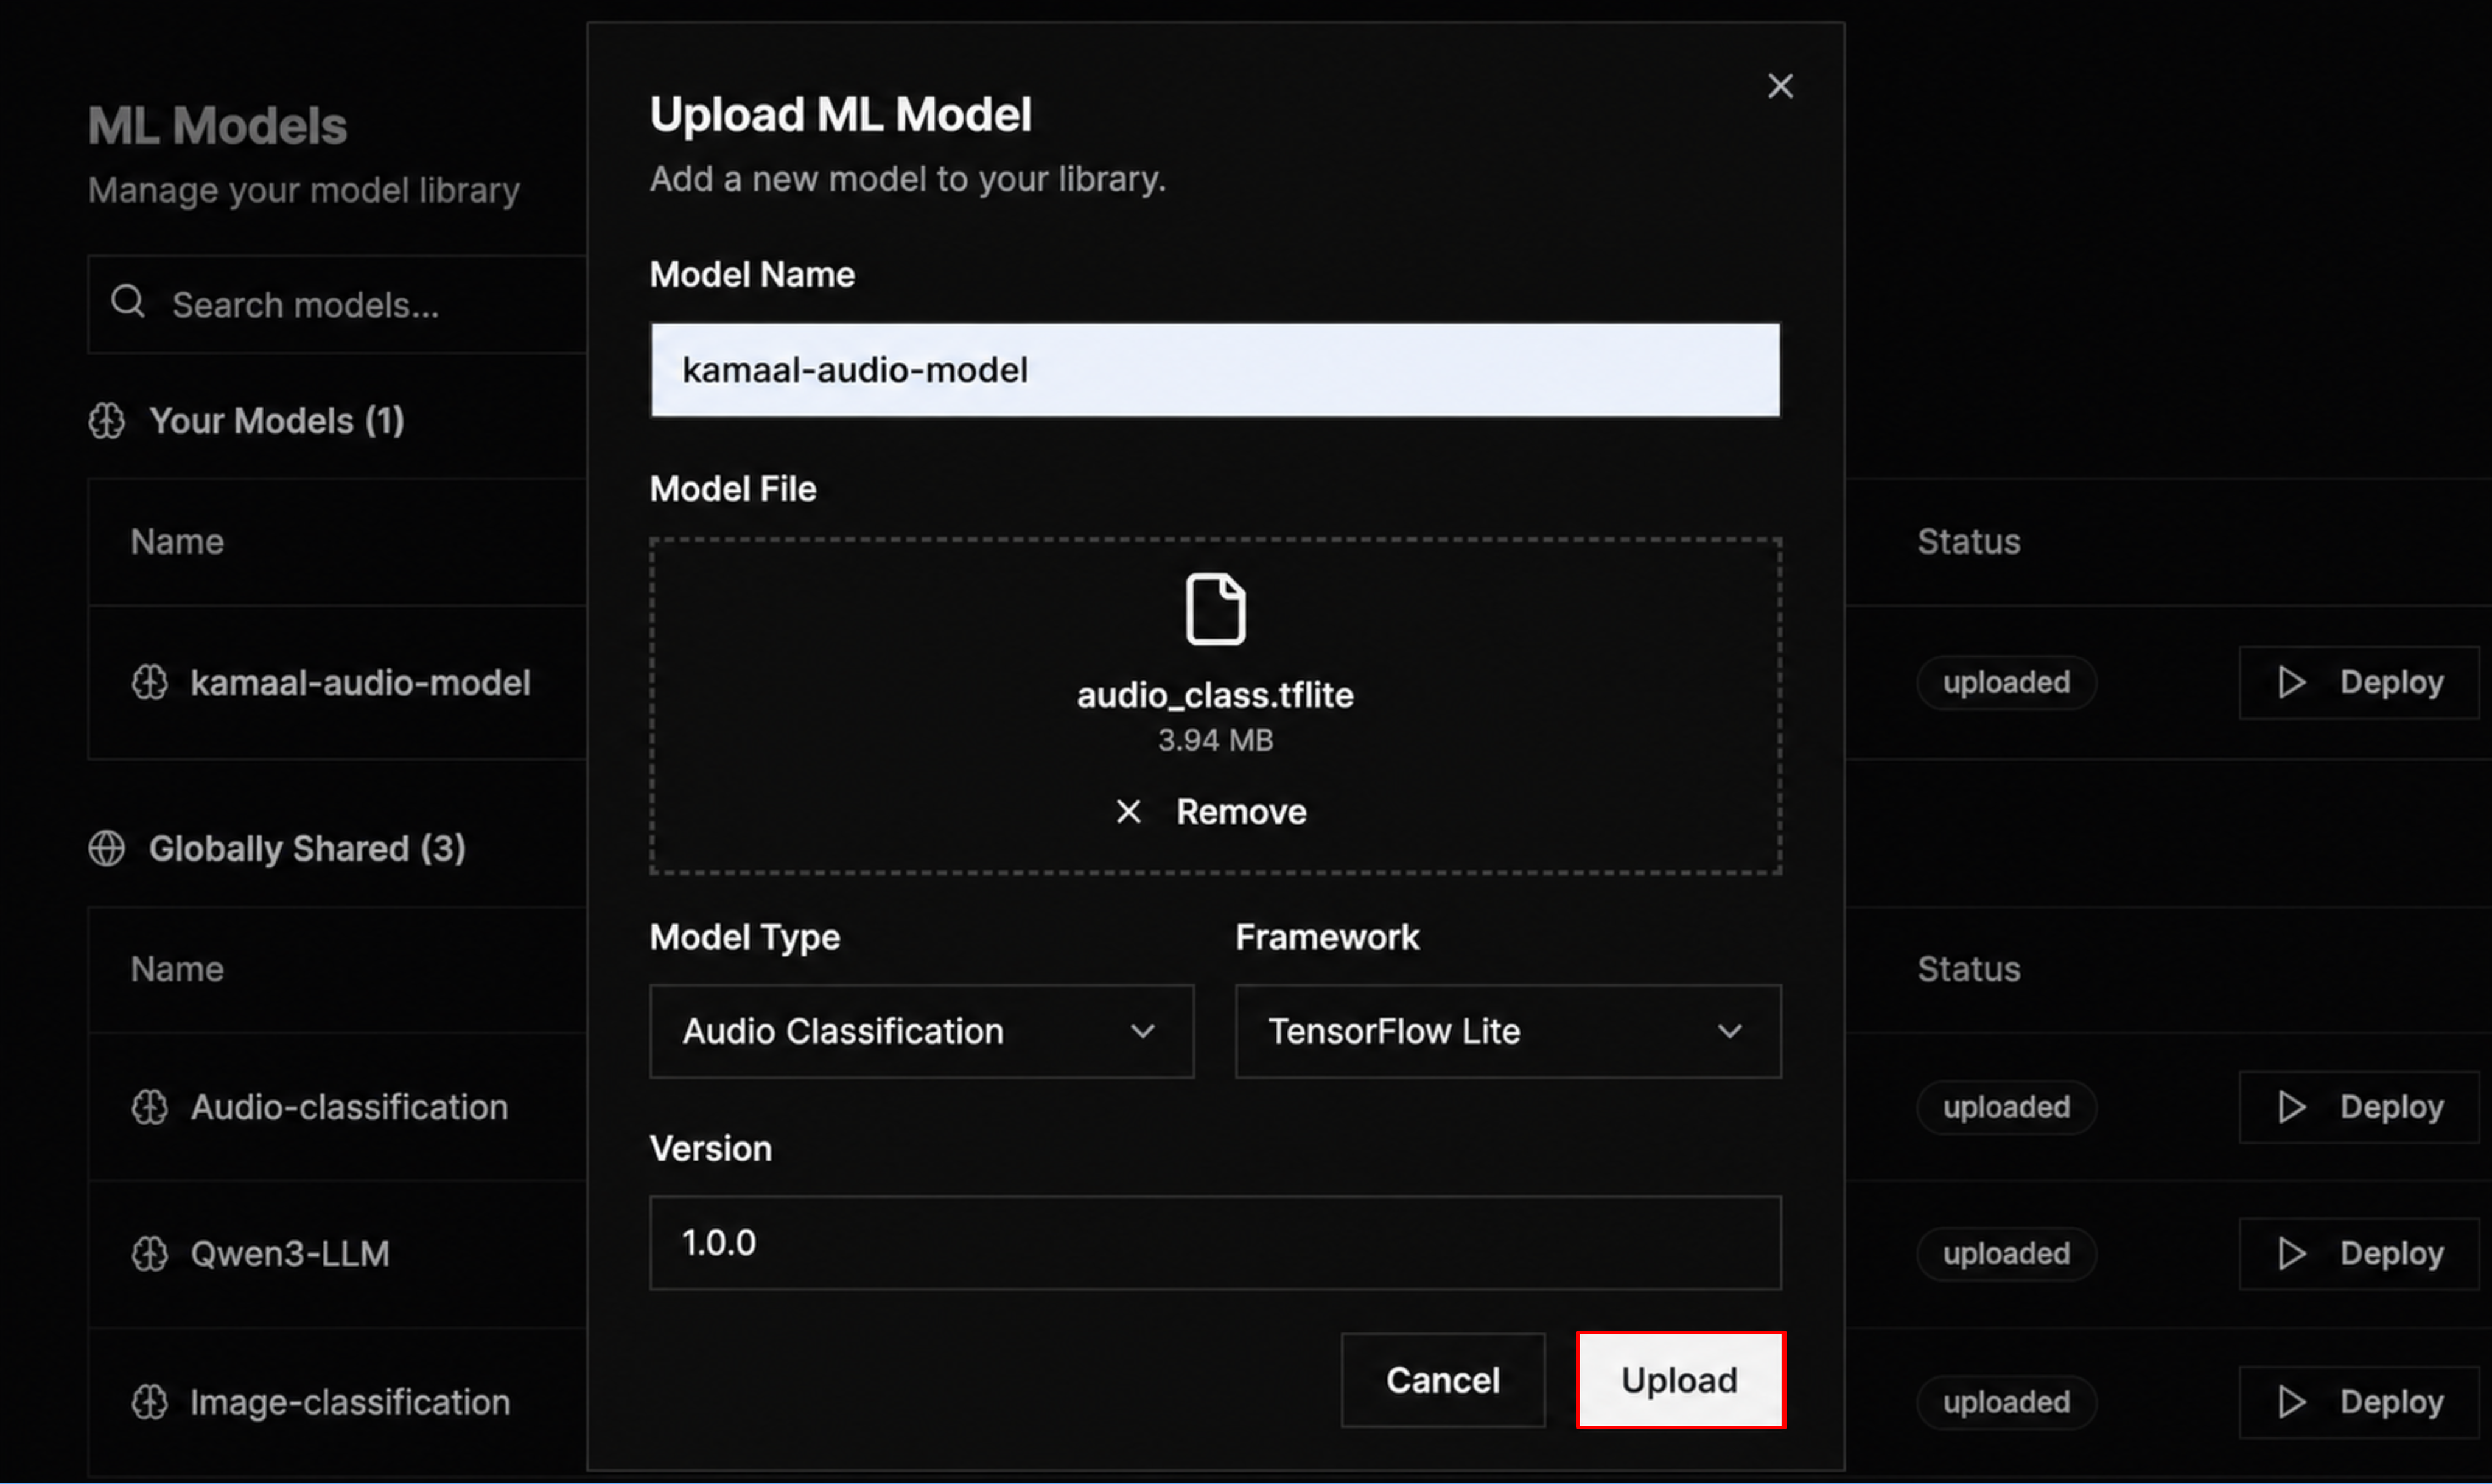Click the Status header in Globally Shared table
2492x1484 pixels.
[1968, 969]
